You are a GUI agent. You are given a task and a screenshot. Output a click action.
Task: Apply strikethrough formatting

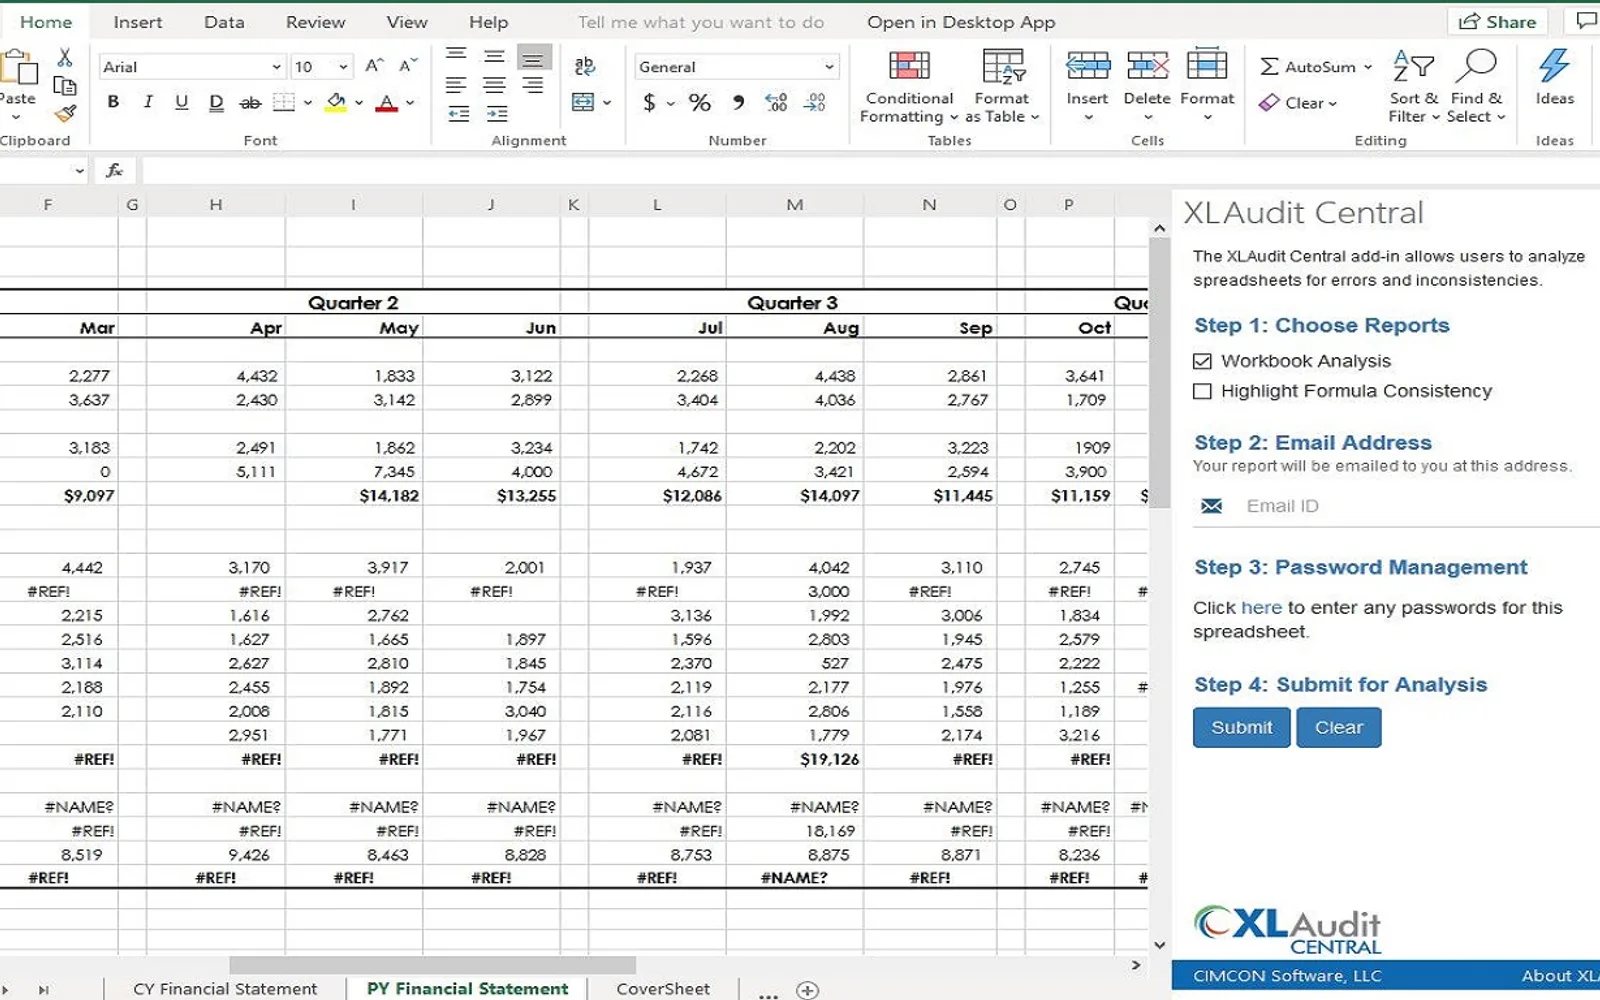250,102
